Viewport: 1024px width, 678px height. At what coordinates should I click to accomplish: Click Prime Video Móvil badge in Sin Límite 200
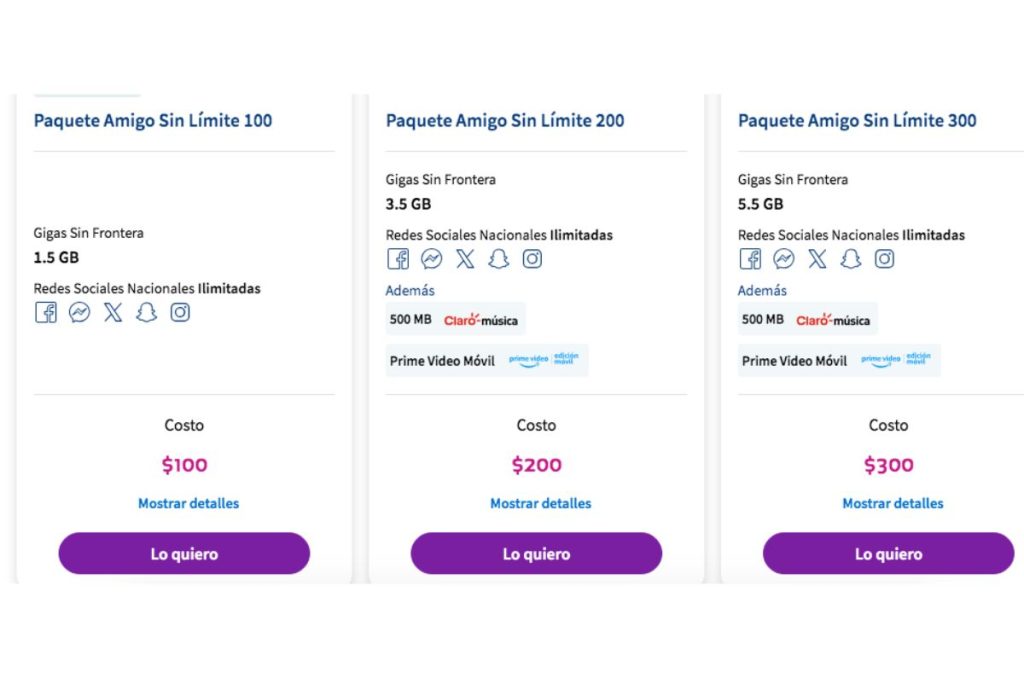click(487, 360)
